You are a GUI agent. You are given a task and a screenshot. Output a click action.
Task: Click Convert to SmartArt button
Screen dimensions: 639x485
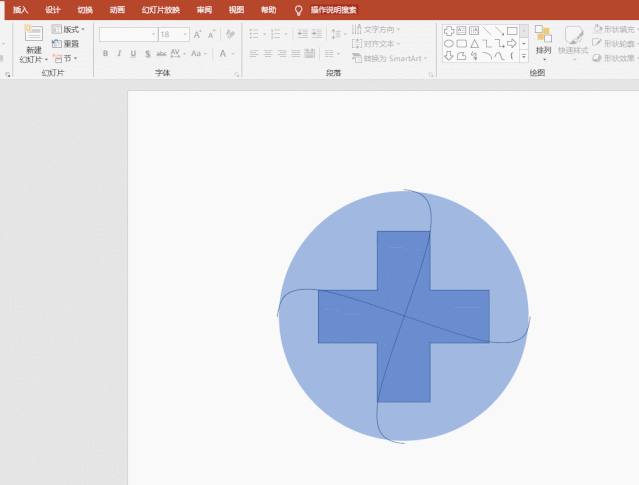coord(391,58)
